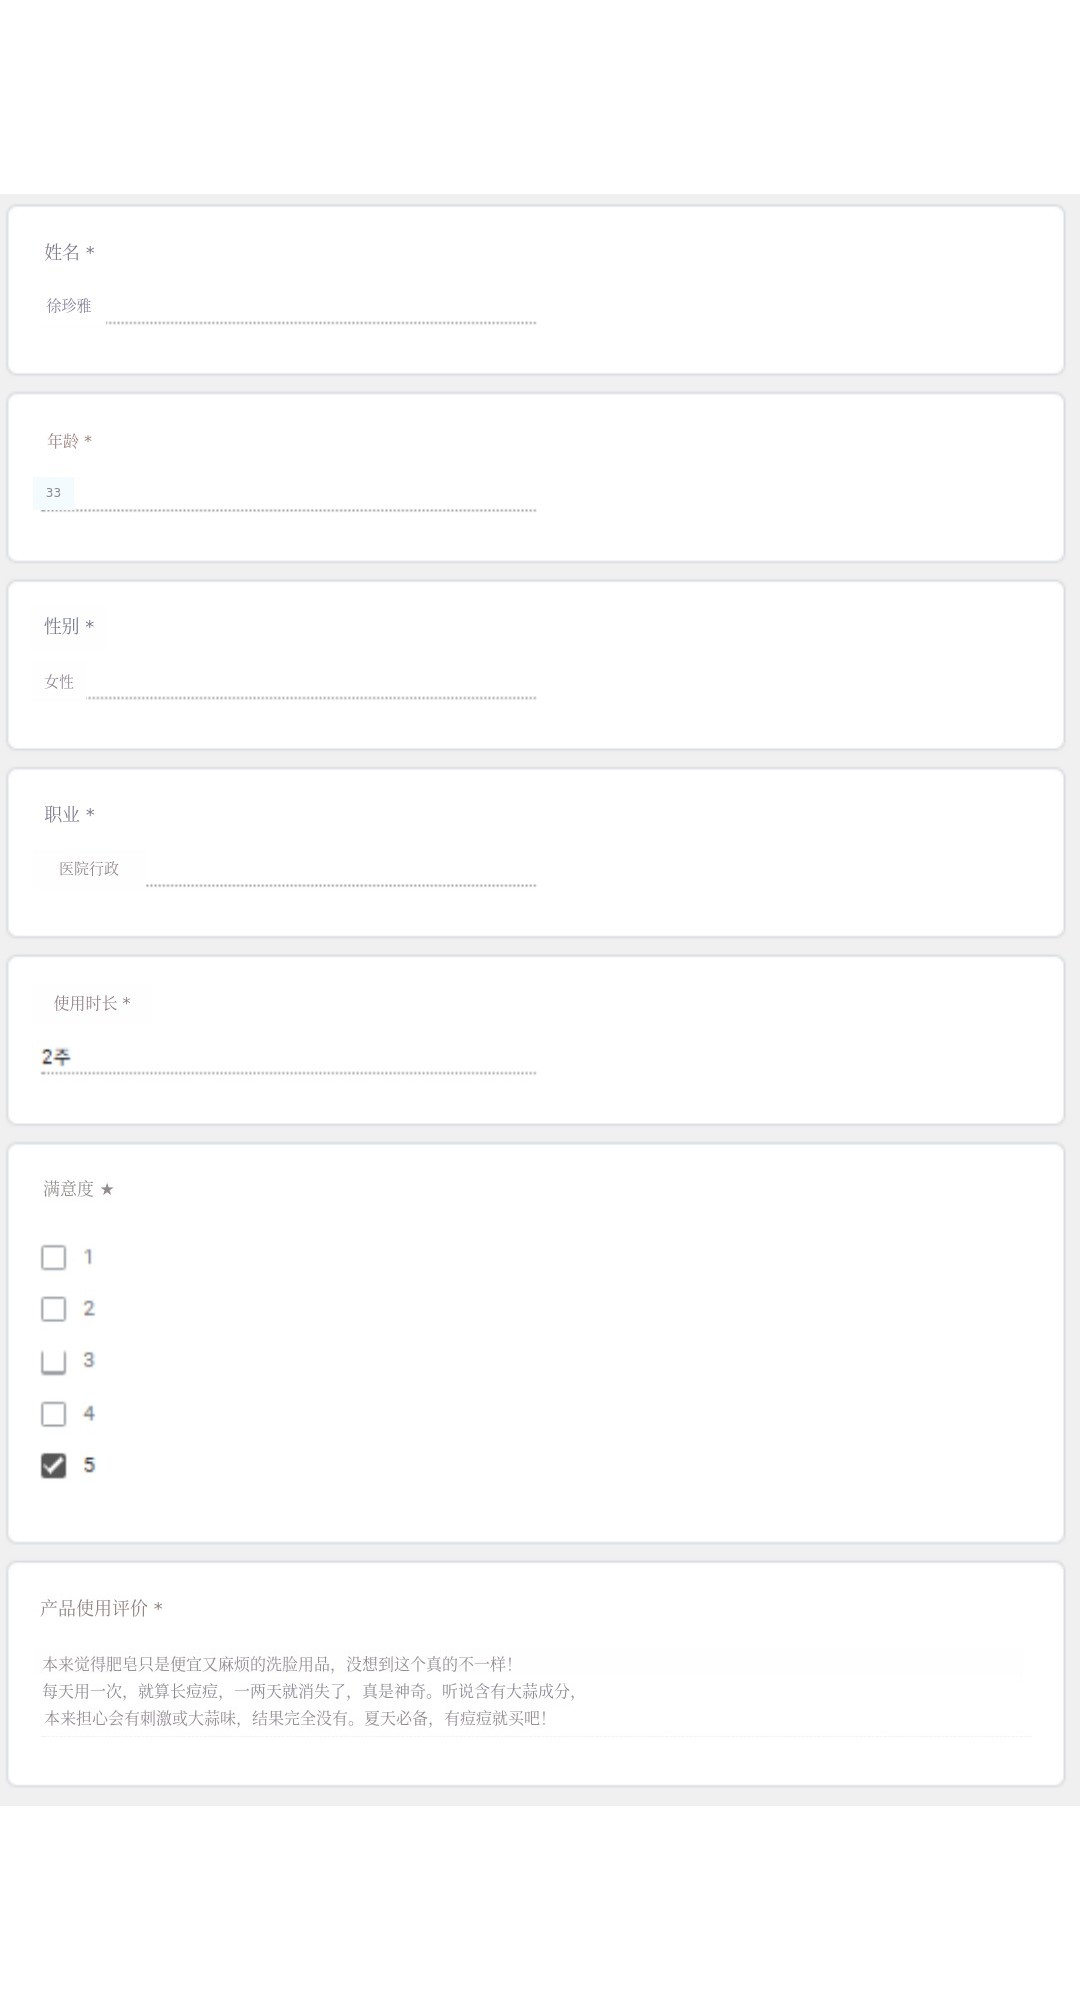The width and height of the screenshot is (1080, 2000).
Task: Uncheck the checked rating 5 box
Action: coord(54,1465)
